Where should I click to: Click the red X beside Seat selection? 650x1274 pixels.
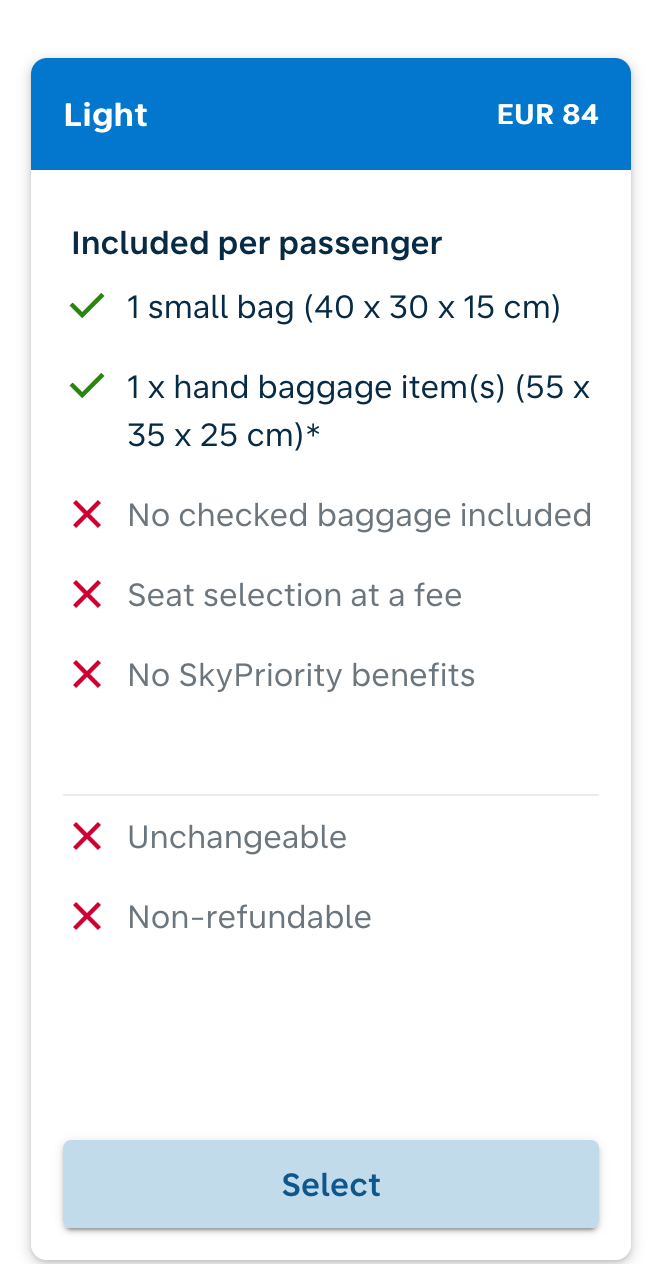pos(88,595)
